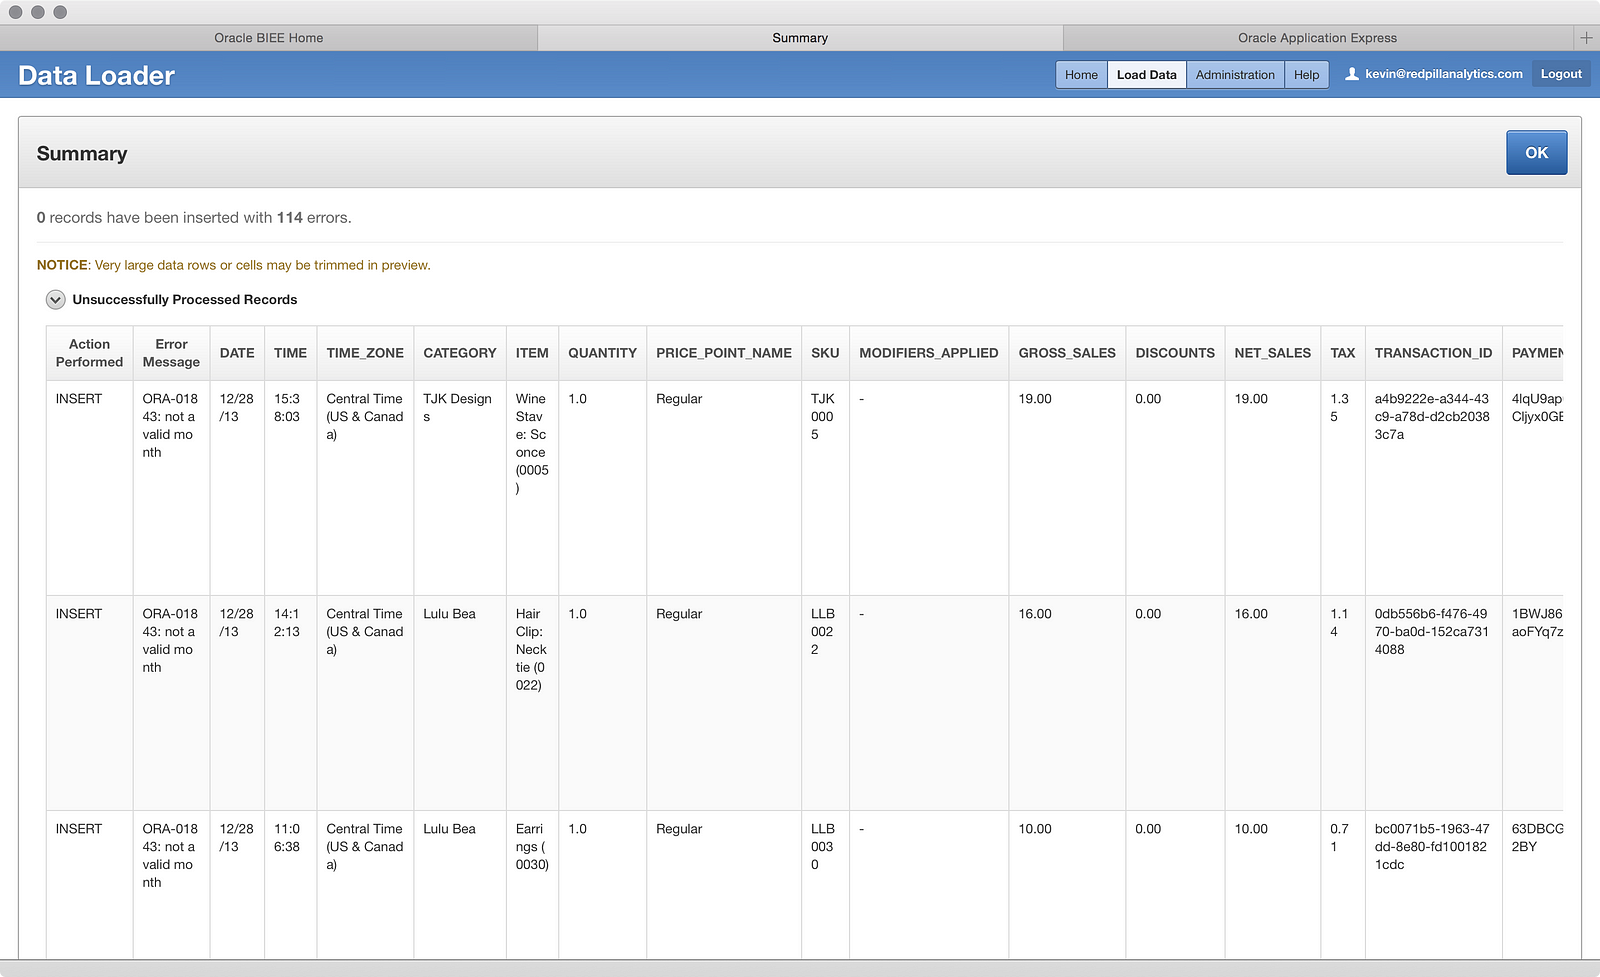Select the 15:38:03 time cell

(290, 488)
